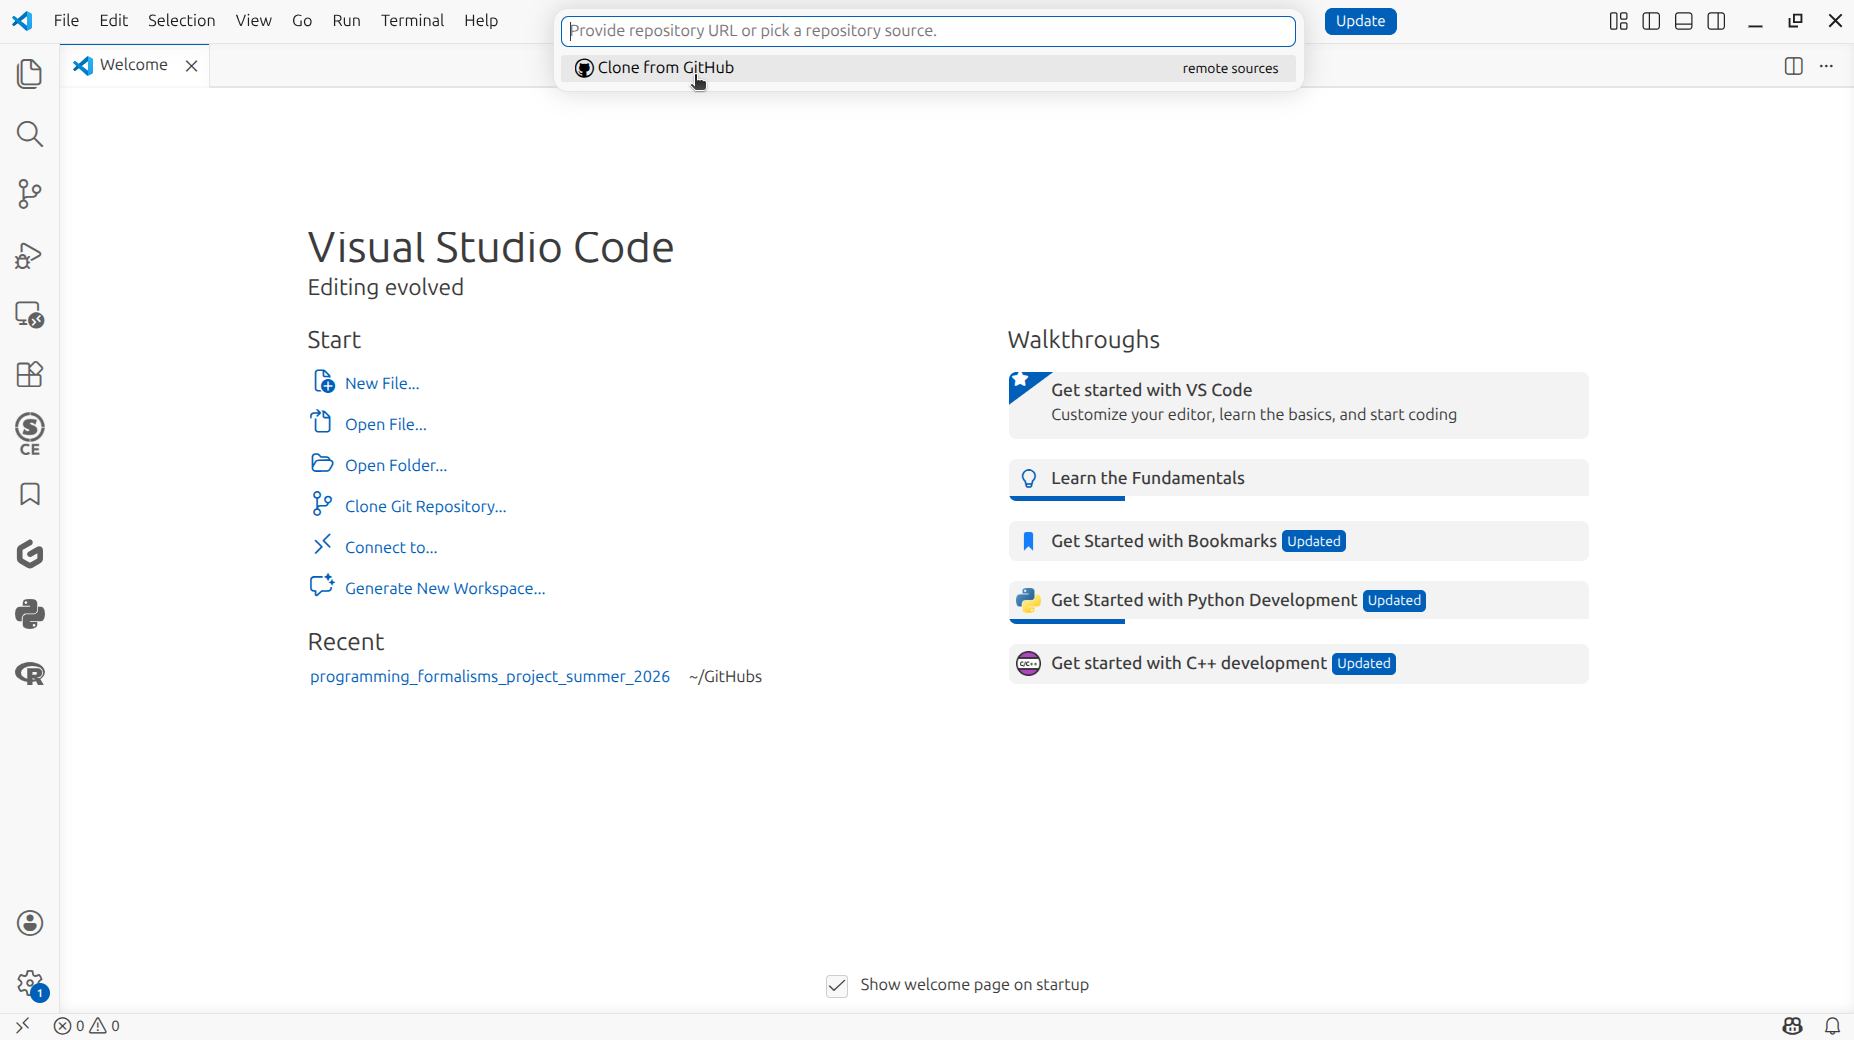Open the Edit menu

[114, 21]
